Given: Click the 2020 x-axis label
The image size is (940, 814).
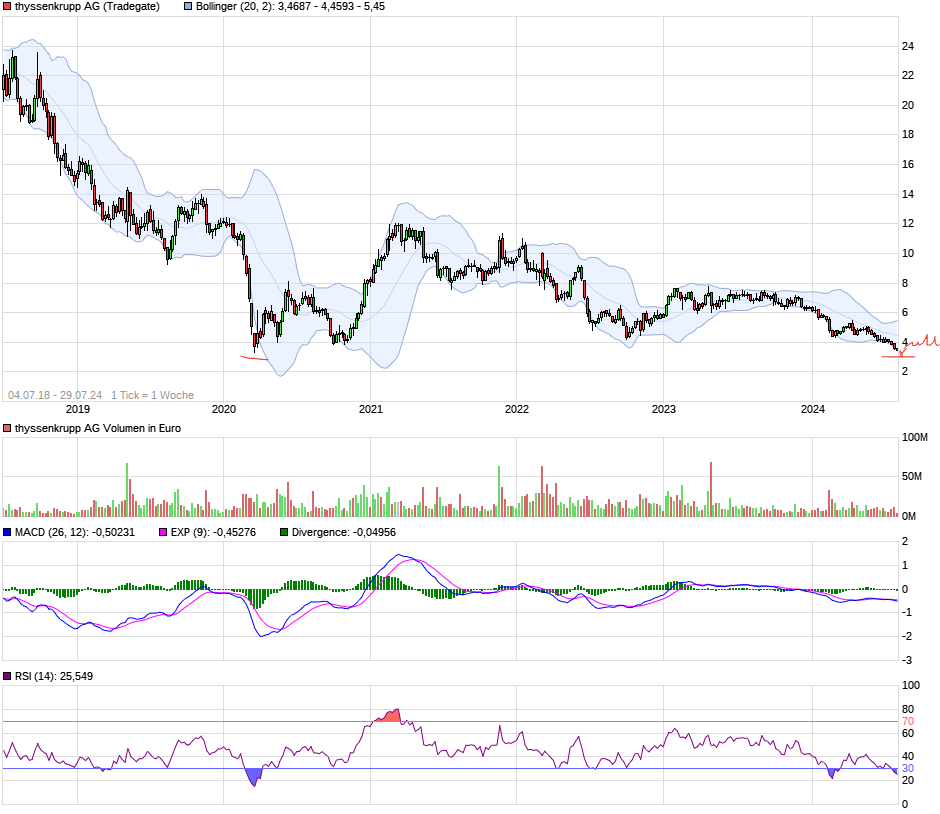Looking at the screenshot, I should pyautogui.click(x=224, y=409).
